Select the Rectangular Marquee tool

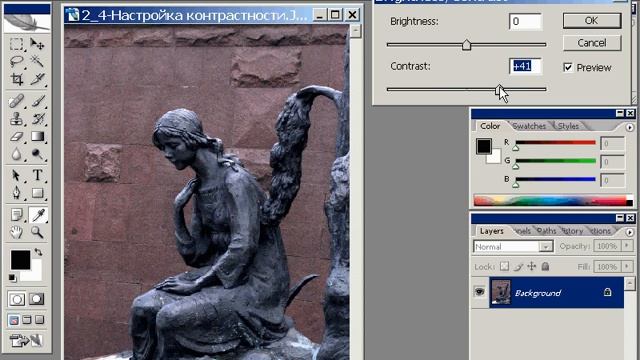[17, 44]
